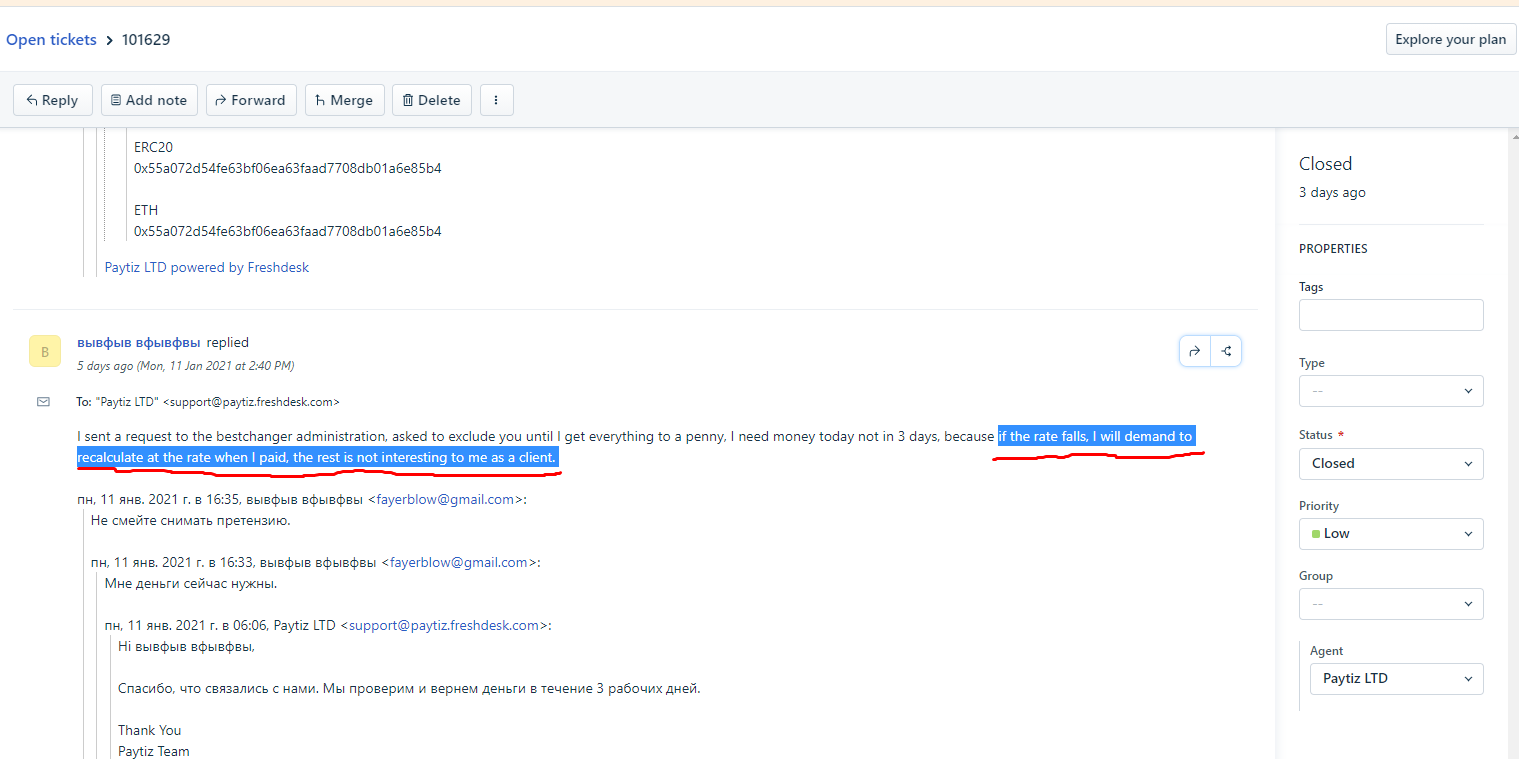Add a note to the ticket

click(x=149, y=100)
